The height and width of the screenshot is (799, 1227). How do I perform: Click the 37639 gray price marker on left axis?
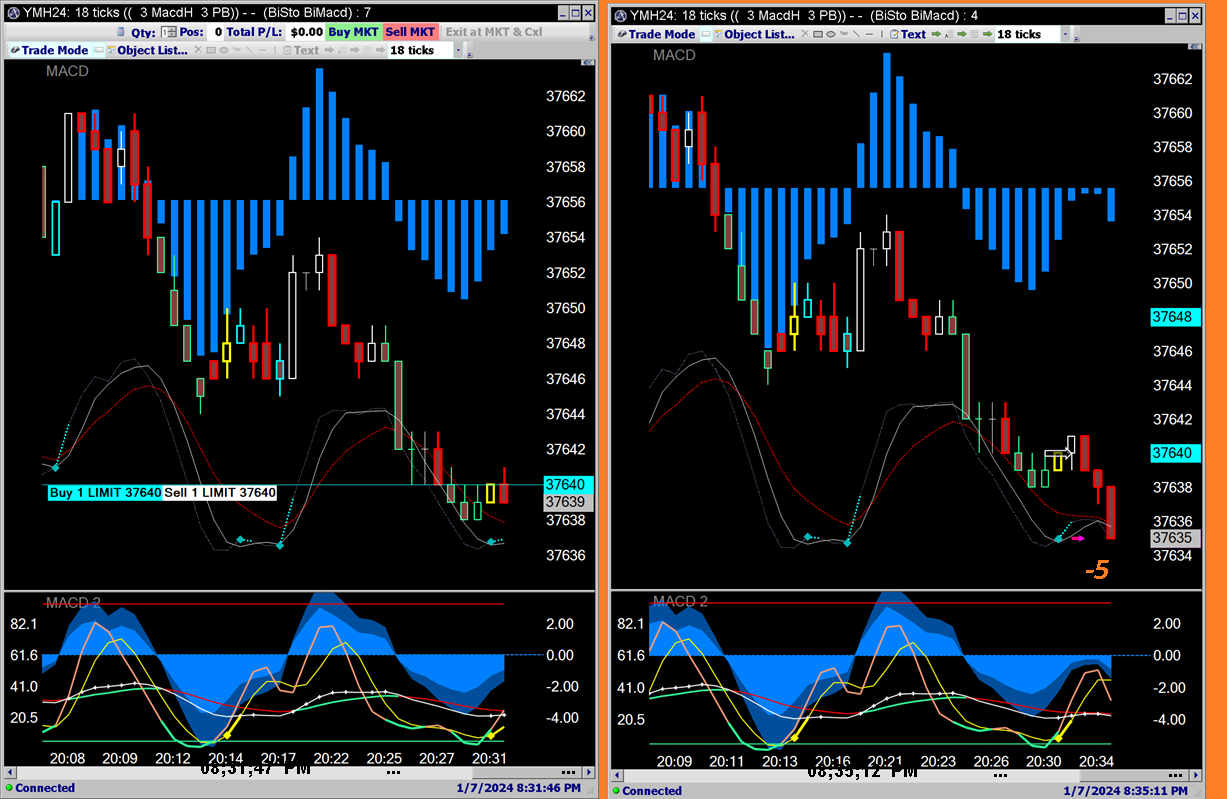566,501
